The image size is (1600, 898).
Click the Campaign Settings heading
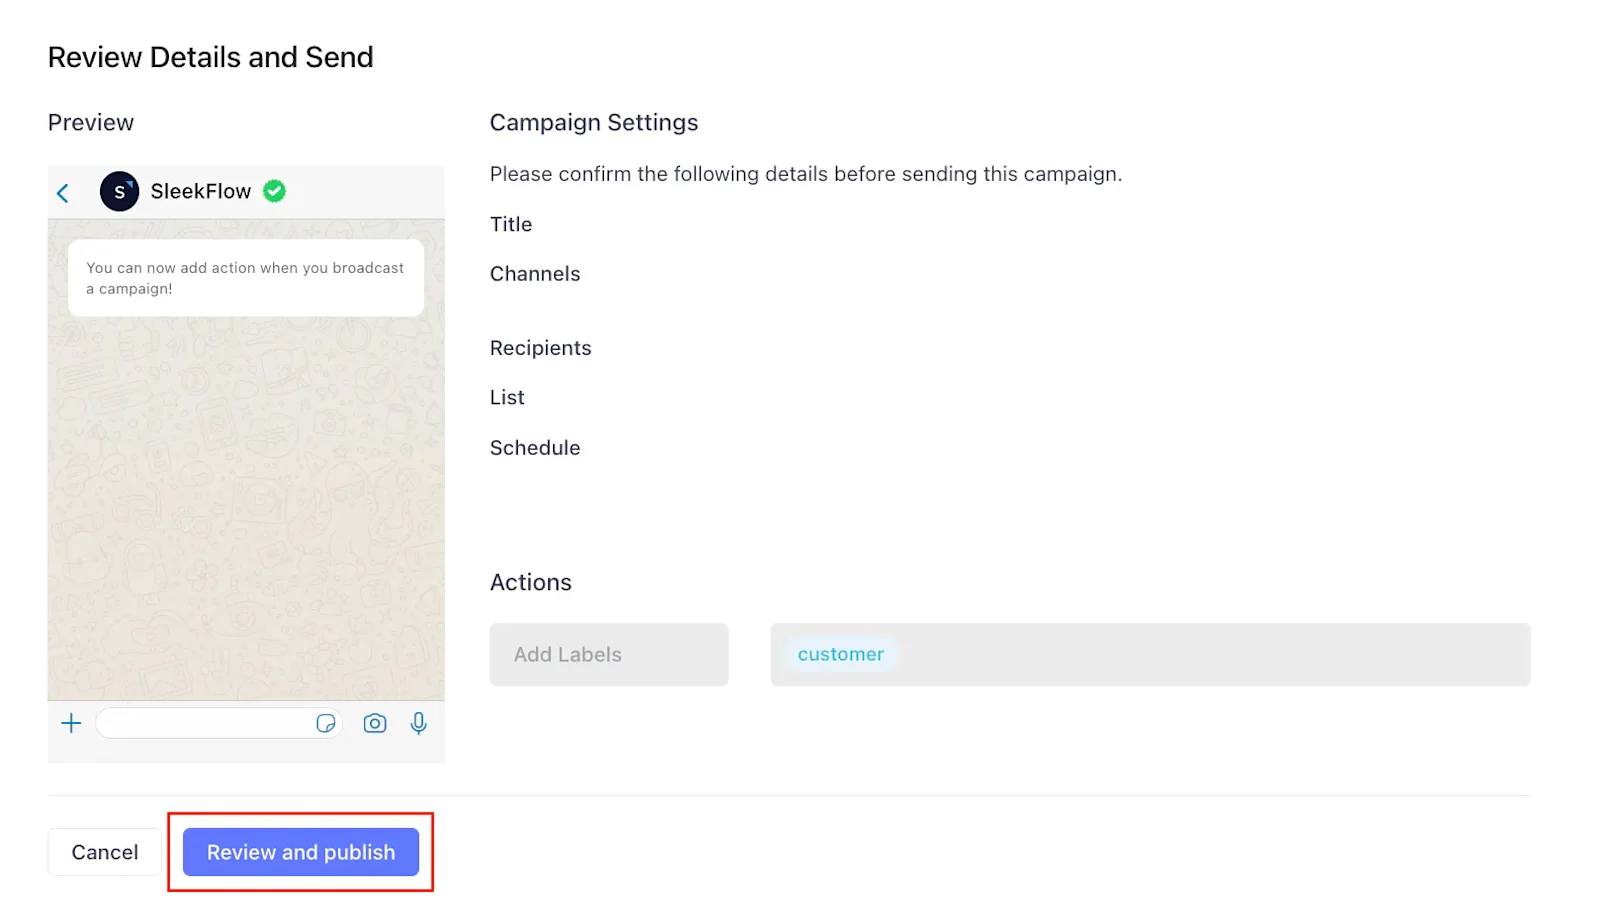pyautogui.click(x=594, y=122)
